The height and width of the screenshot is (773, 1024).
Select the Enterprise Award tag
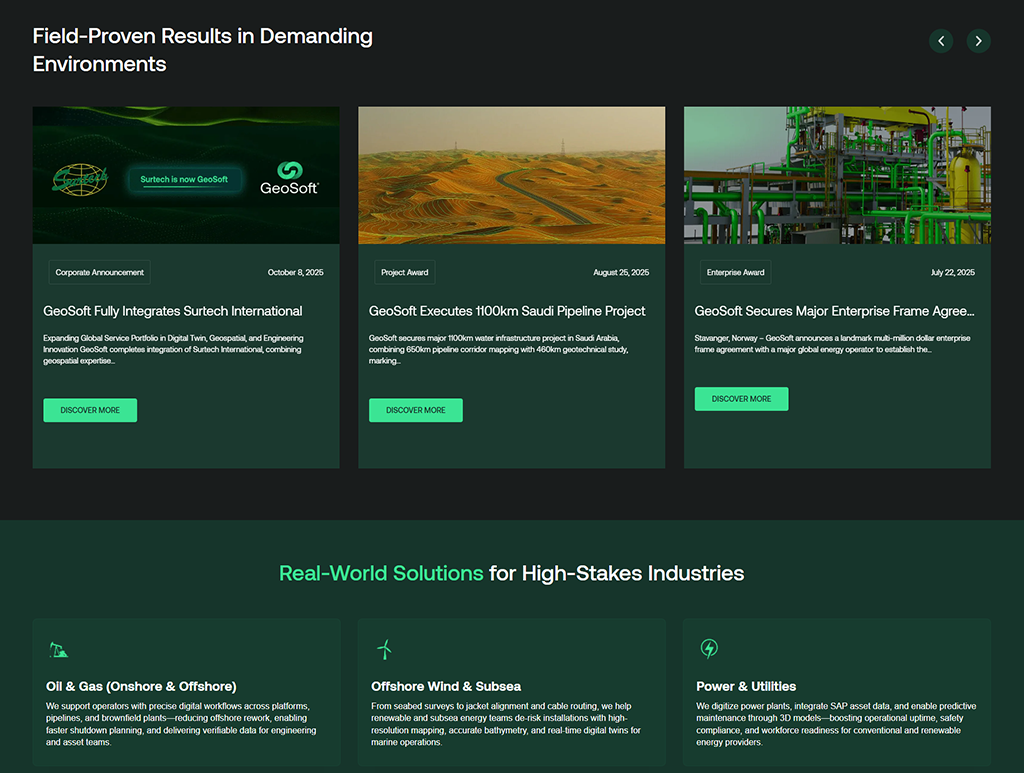[735, 272]
